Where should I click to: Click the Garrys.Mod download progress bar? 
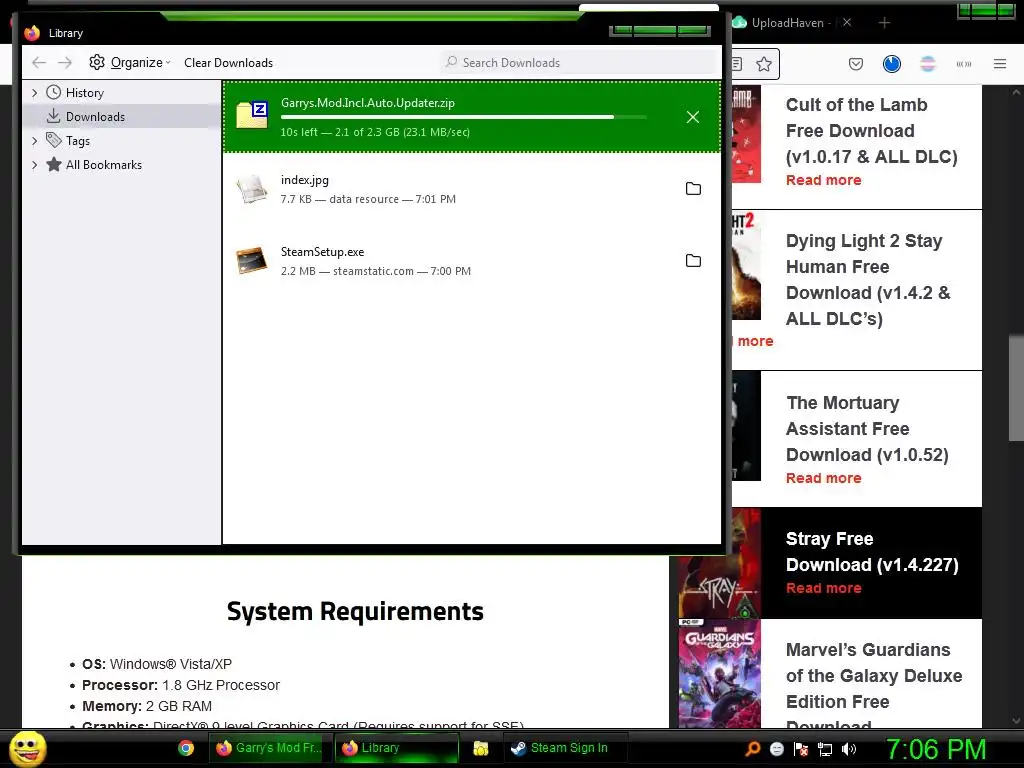point(464,117)
